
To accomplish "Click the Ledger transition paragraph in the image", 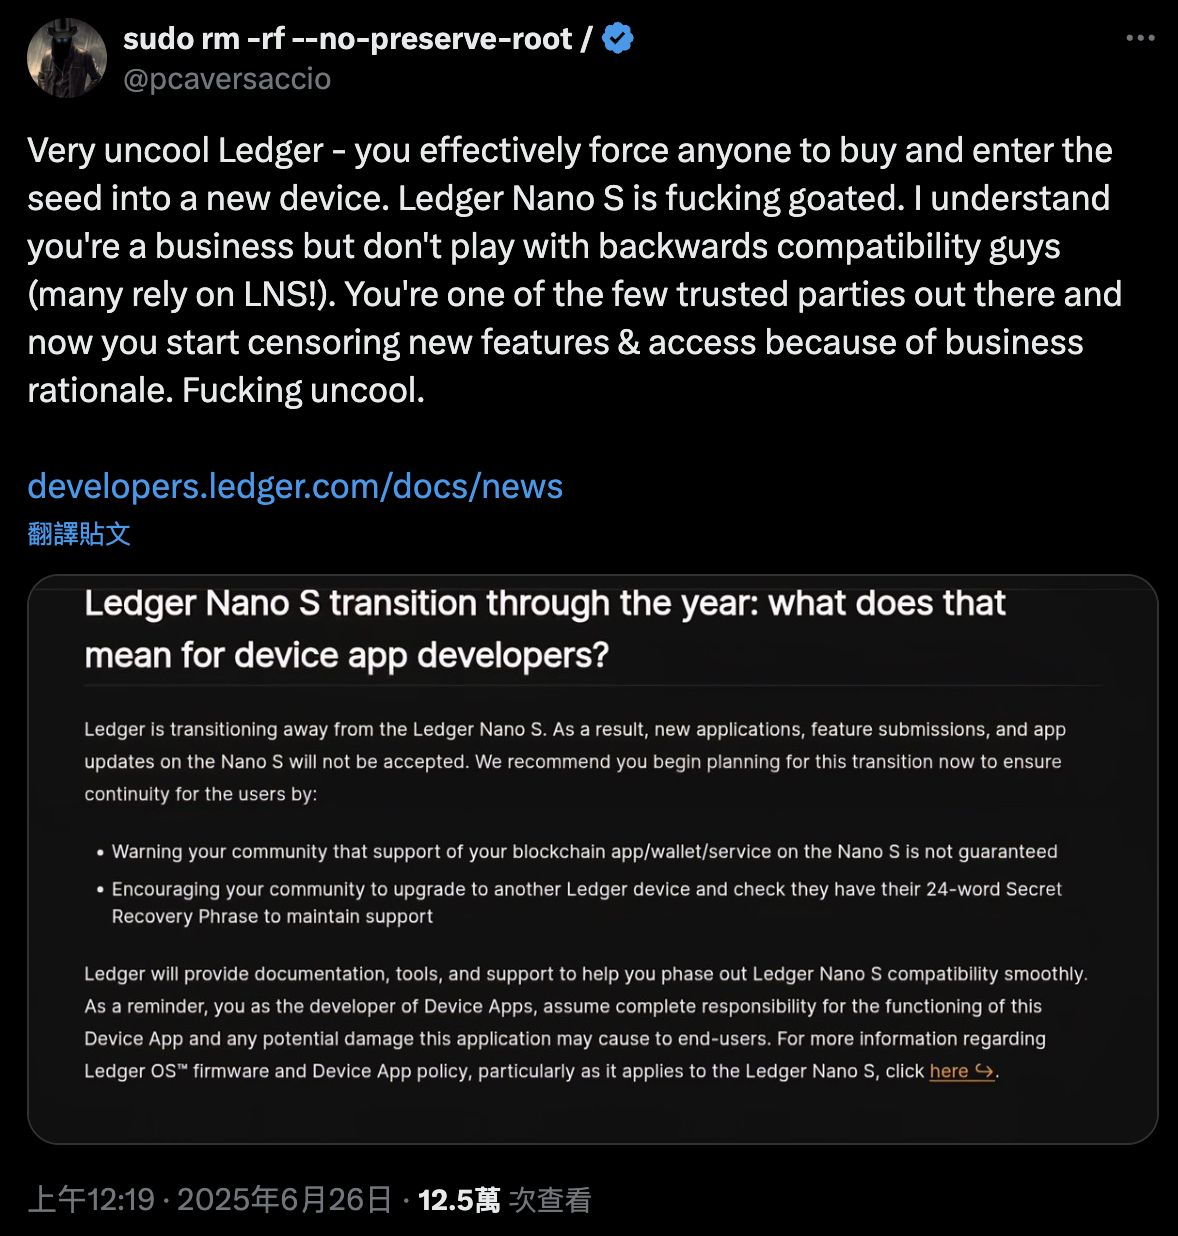I will pos(574,761).
